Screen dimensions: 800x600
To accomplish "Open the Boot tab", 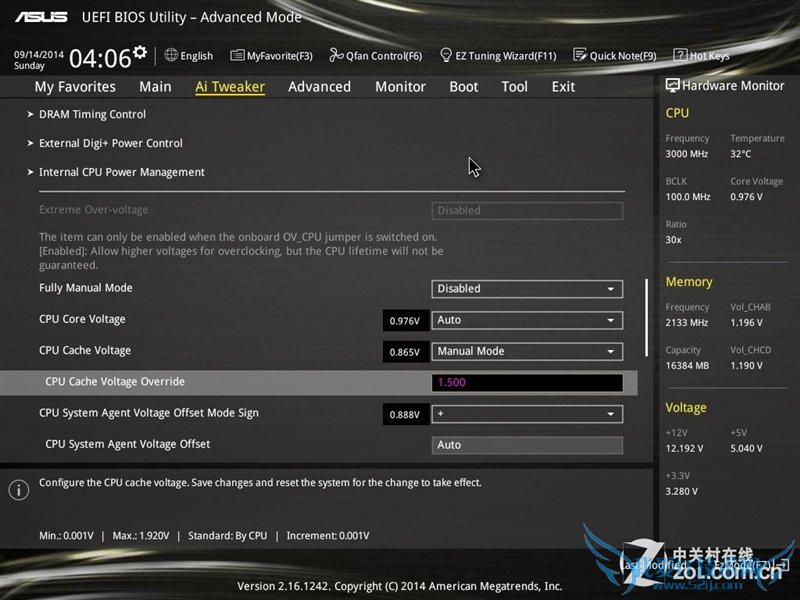I will coord(464,87).
